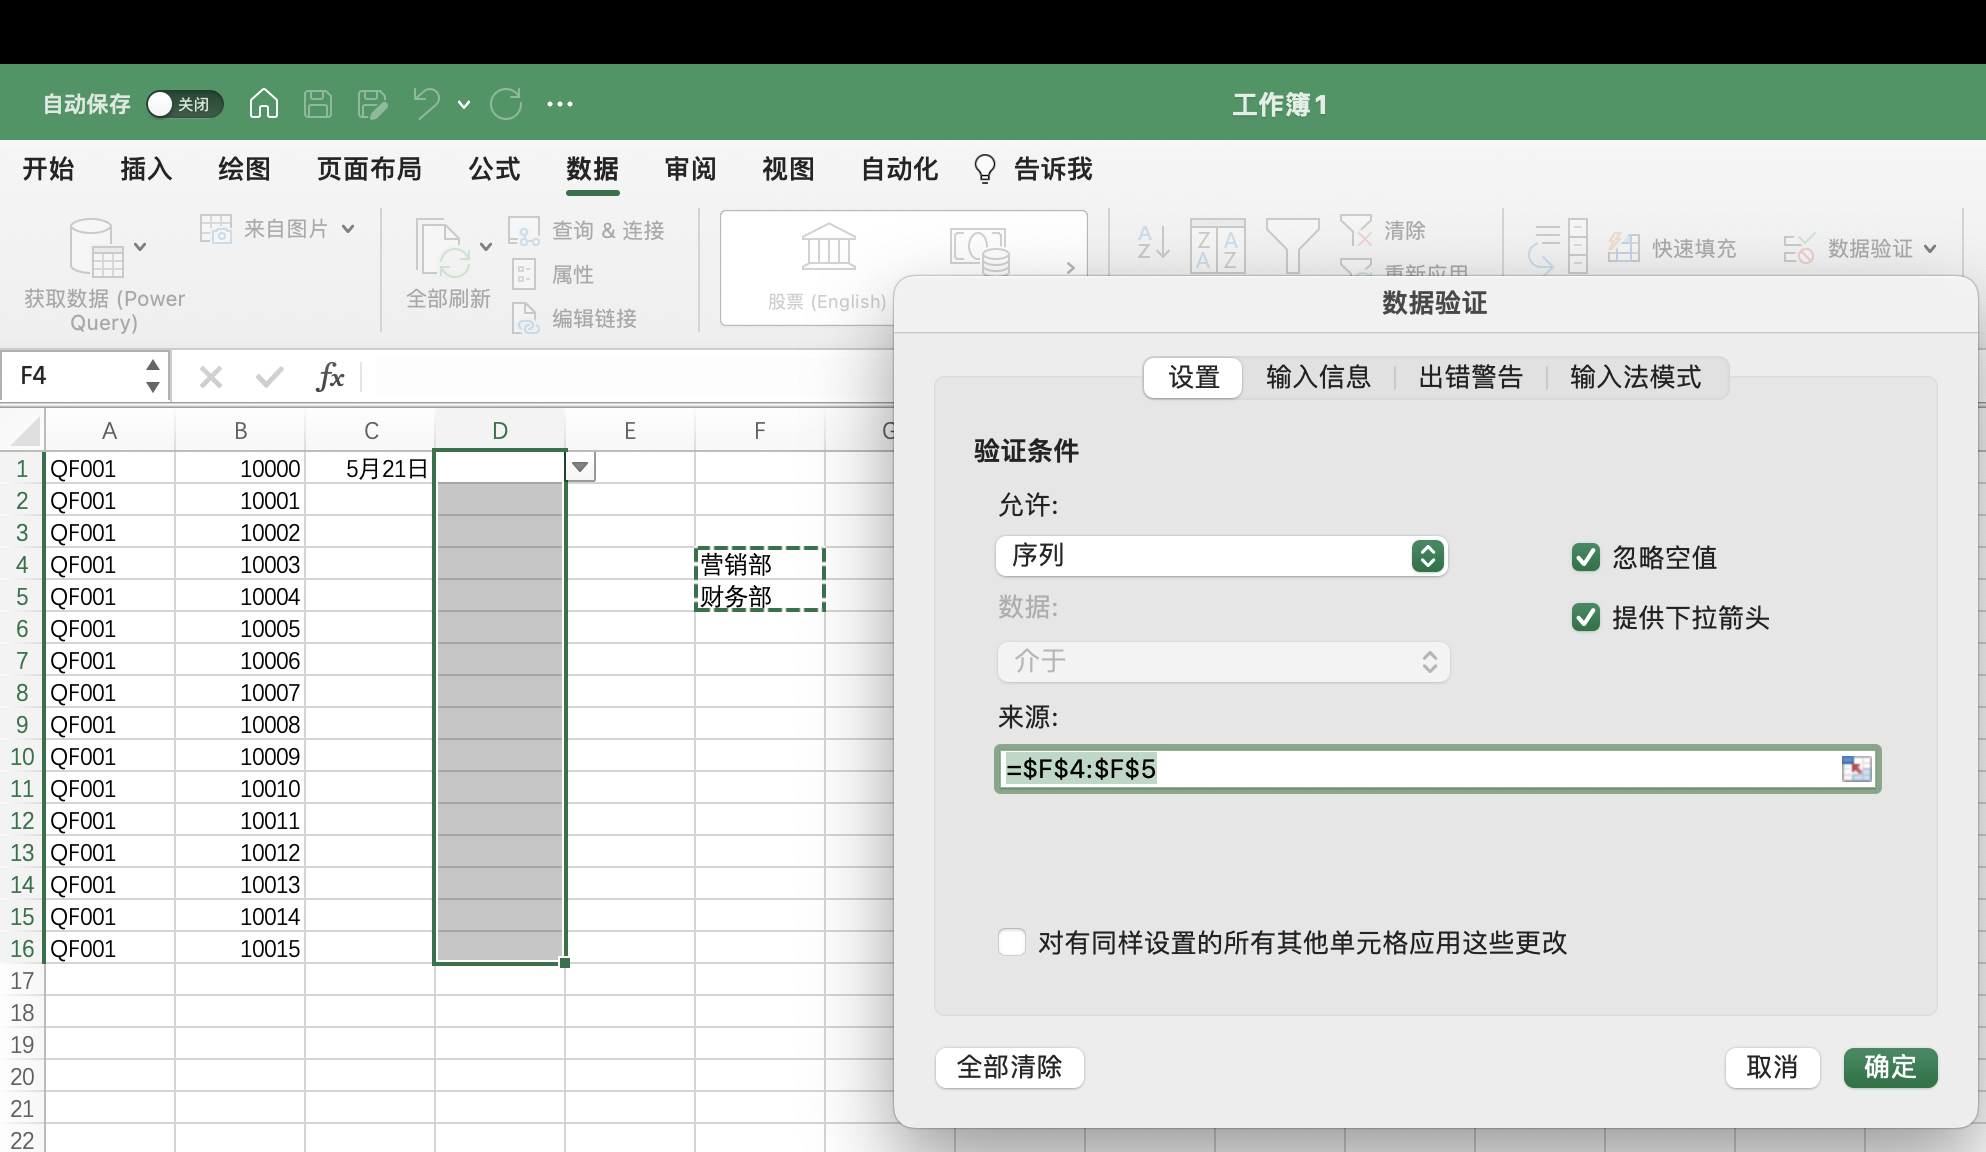Expand the 获取数据 dropdown arrow
This screenshot has height=1152, width=1986.
(140, 247)
